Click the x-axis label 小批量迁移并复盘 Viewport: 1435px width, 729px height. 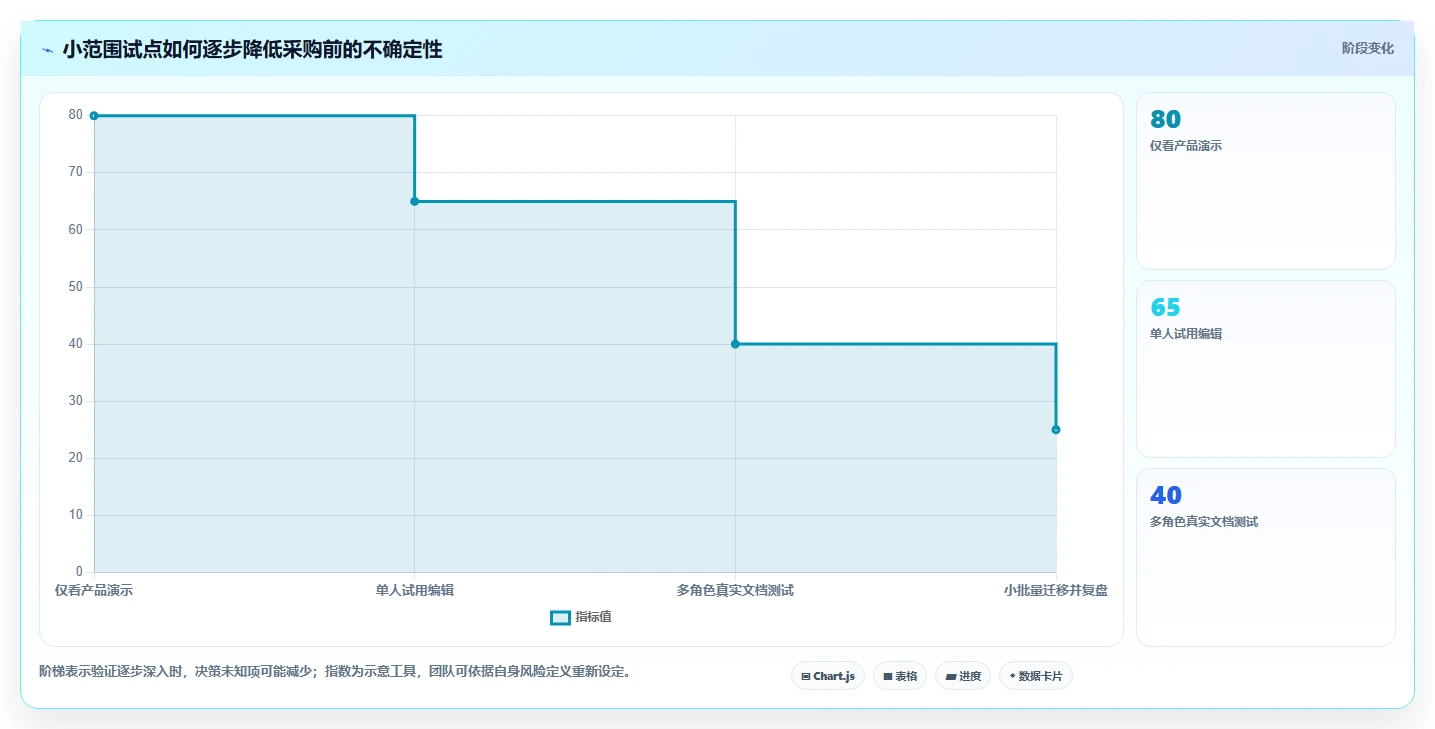point(1056,591)
